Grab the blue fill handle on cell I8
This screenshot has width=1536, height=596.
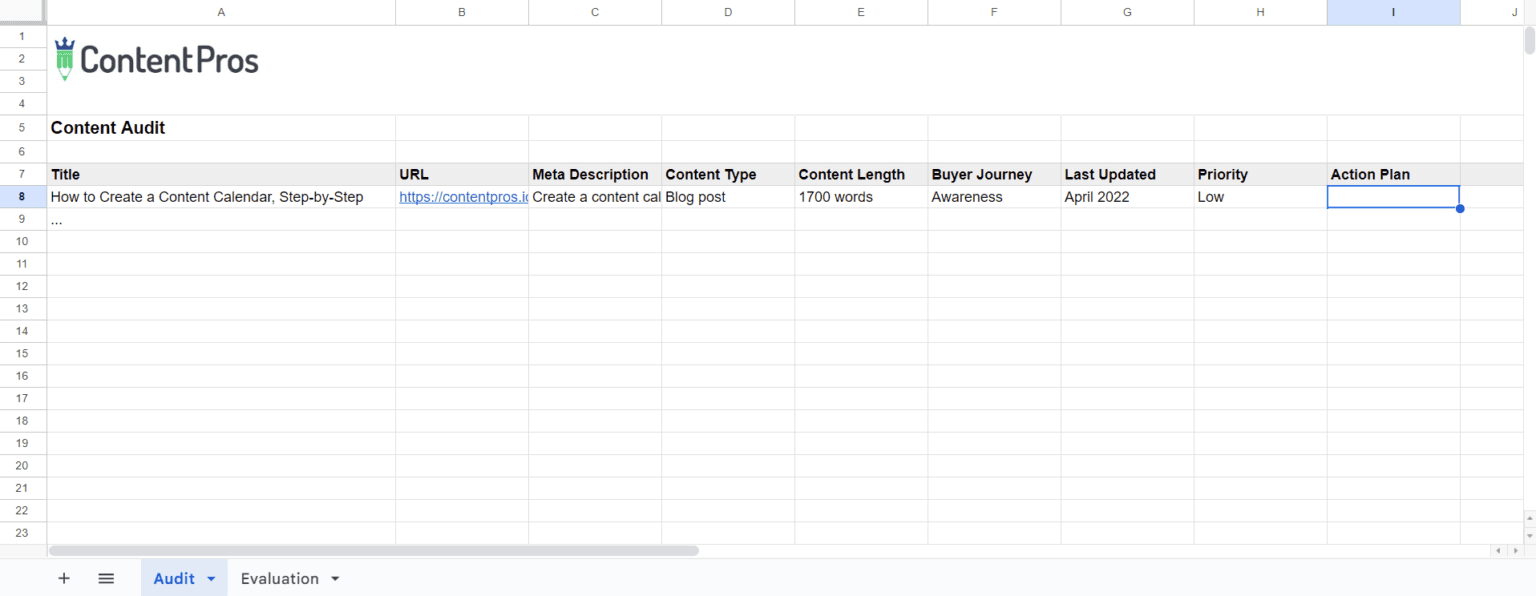pyautogui.click(x=1460, y=209)
